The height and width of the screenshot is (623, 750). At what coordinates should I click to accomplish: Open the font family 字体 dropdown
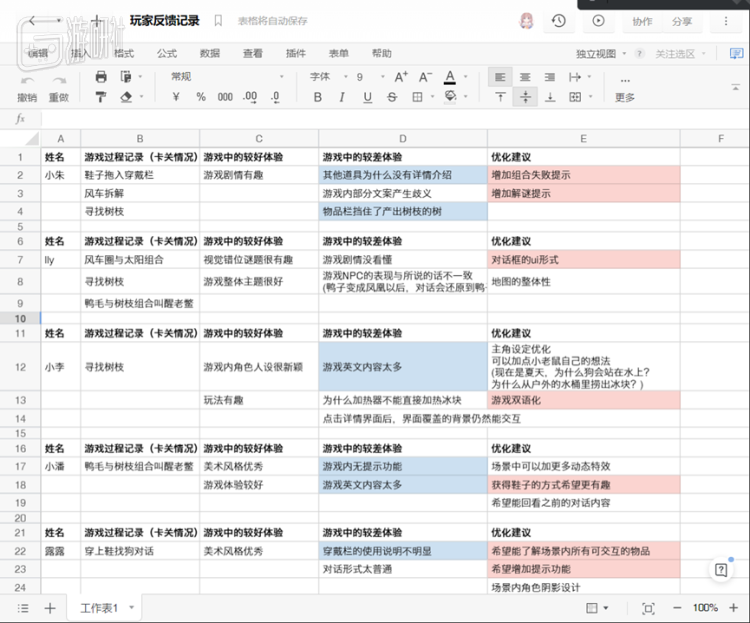329,77
